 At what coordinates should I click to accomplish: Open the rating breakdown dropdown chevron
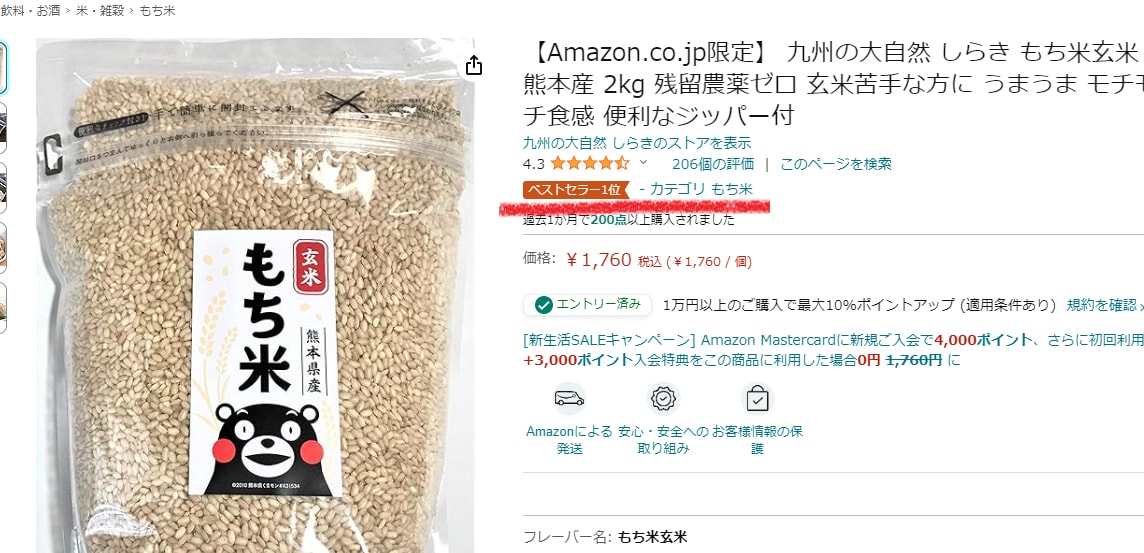[644, 163]
